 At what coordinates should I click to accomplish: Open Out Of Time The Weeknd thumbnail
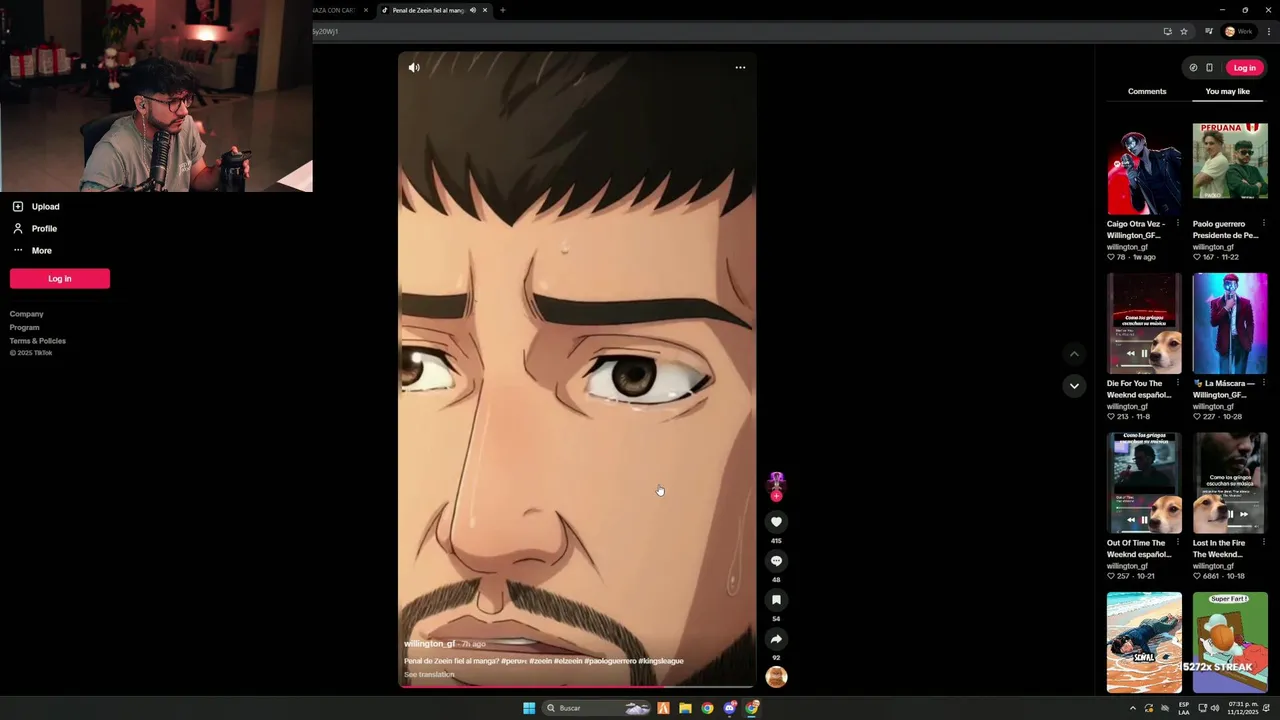(1144, 483)
